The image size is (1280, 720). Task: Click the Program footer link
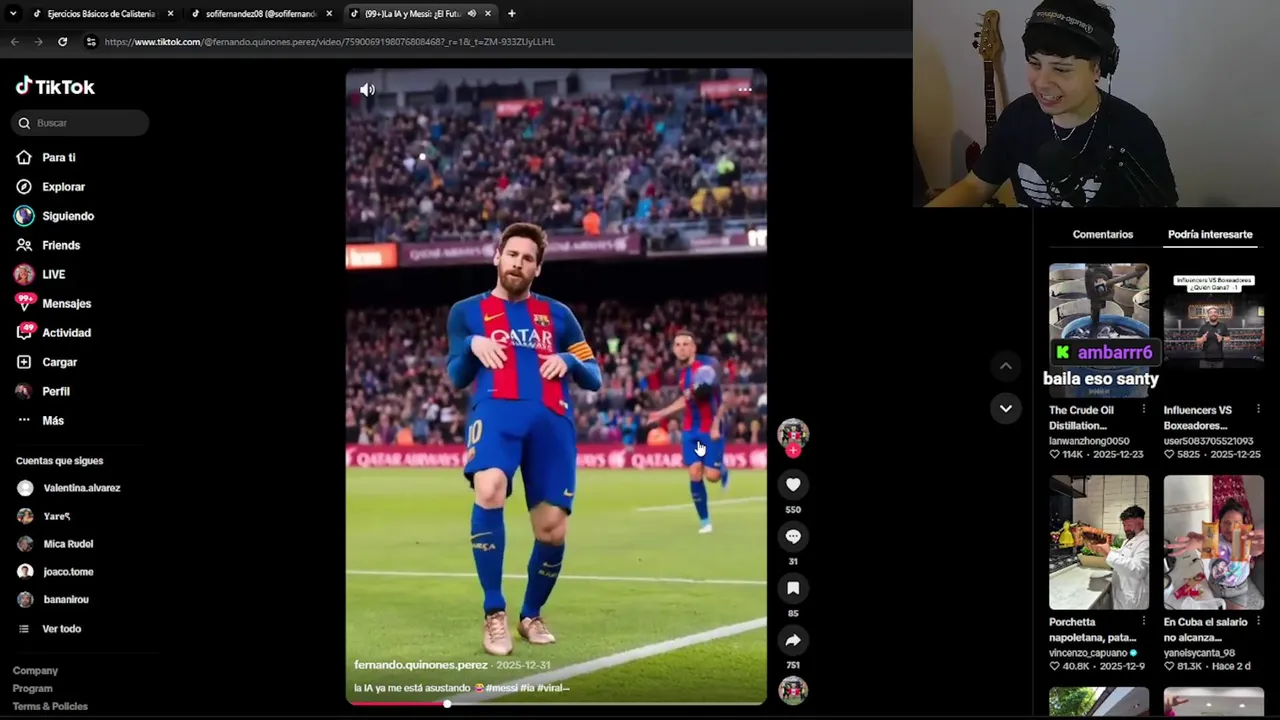[32, 689]
